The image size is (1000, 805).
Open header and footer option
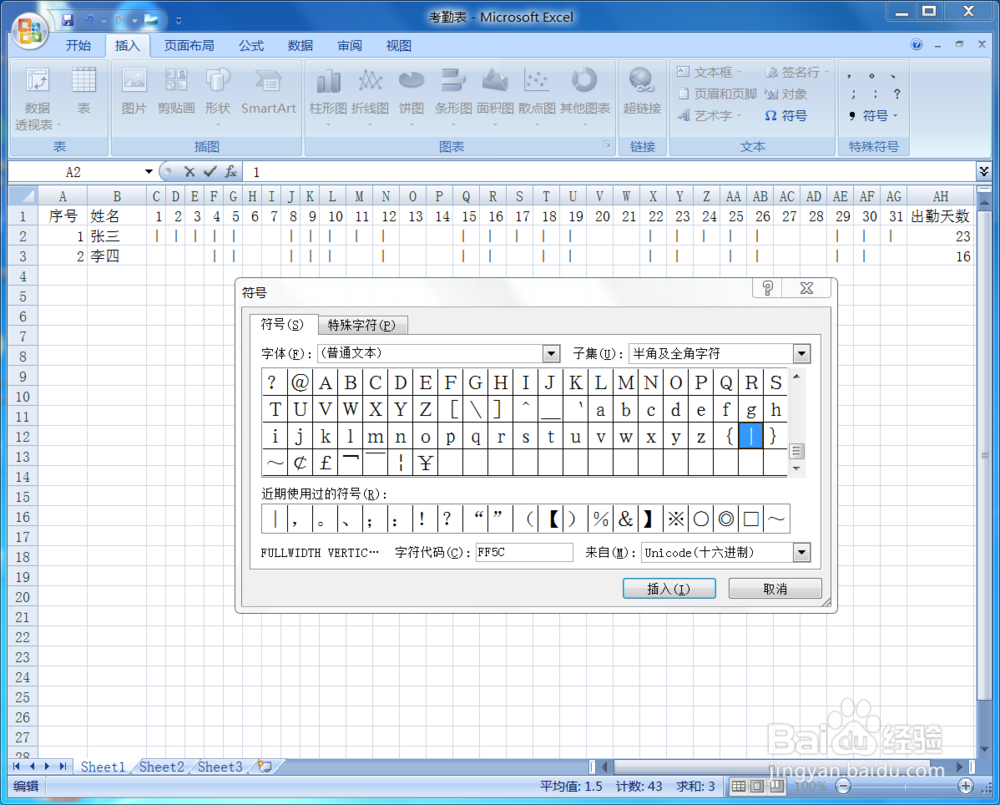pyautogui.click(x=716, y=94)
